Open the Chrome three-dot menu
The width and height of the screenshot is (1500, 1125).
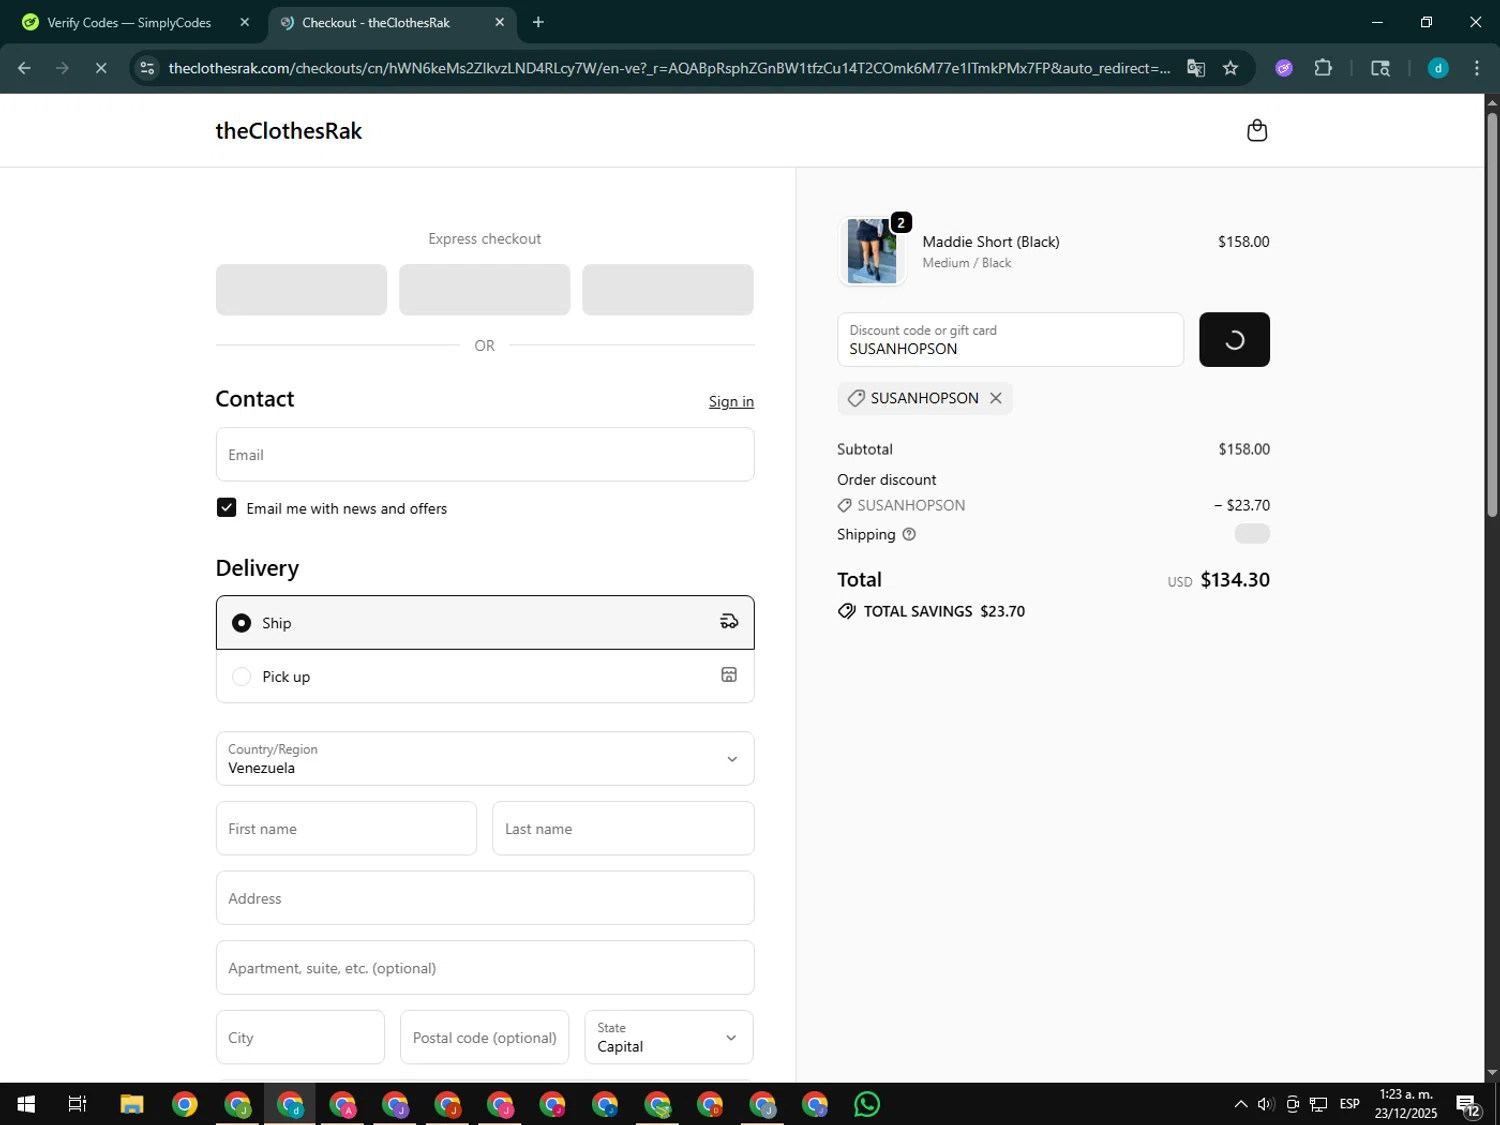point(1477,68)
